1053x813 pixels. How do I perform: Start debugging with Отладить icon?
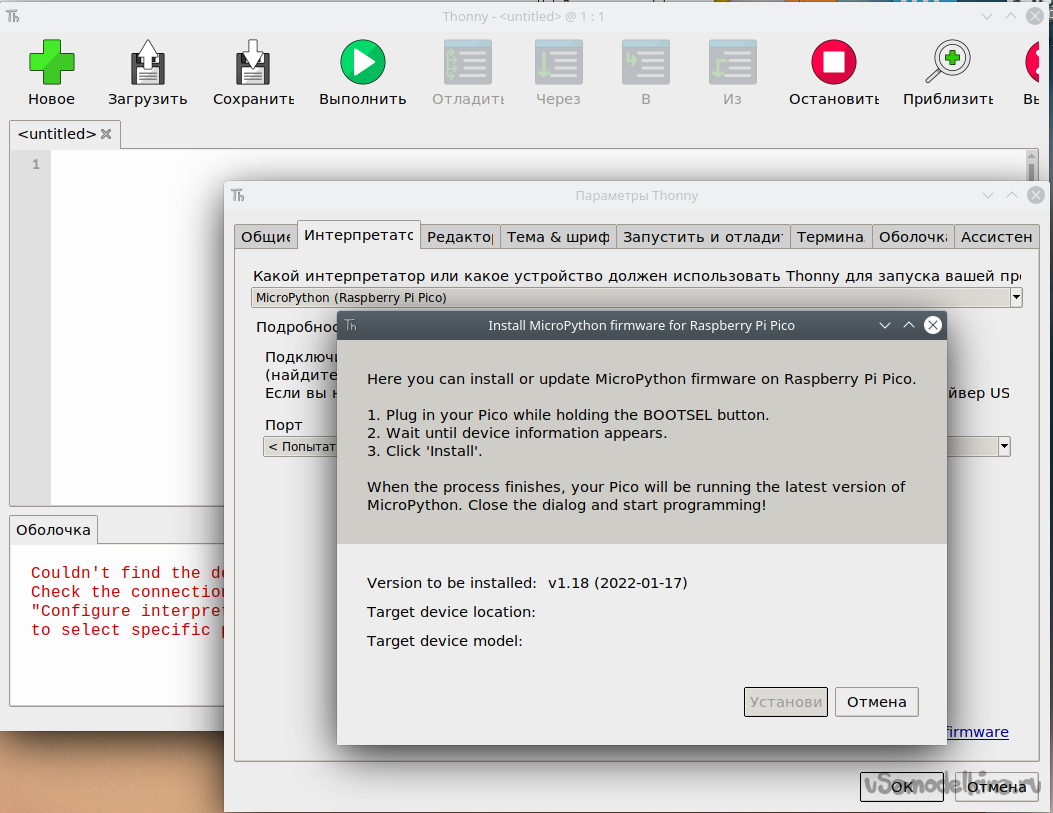468,62
